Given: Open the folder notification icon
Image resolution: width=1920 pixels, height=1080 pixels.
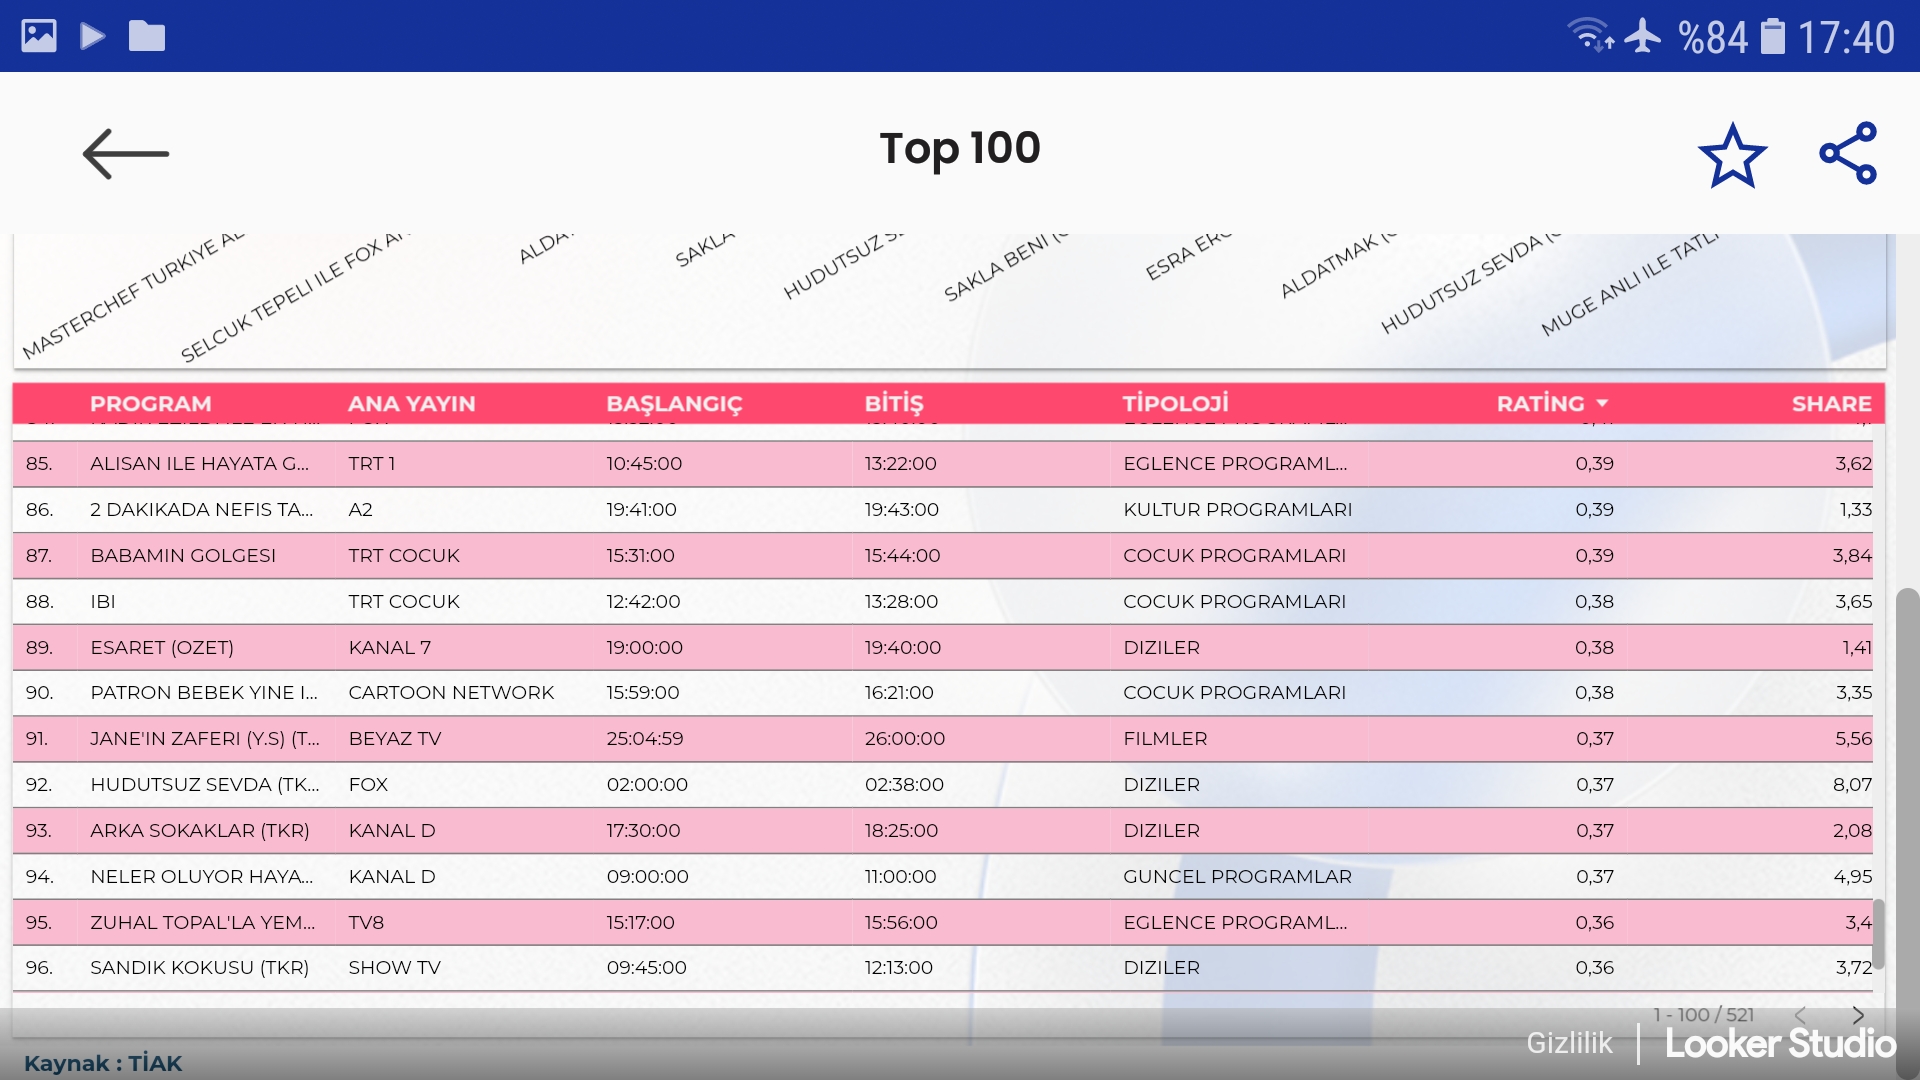Looking at the screenshot, I should click(x=147, y=37).
